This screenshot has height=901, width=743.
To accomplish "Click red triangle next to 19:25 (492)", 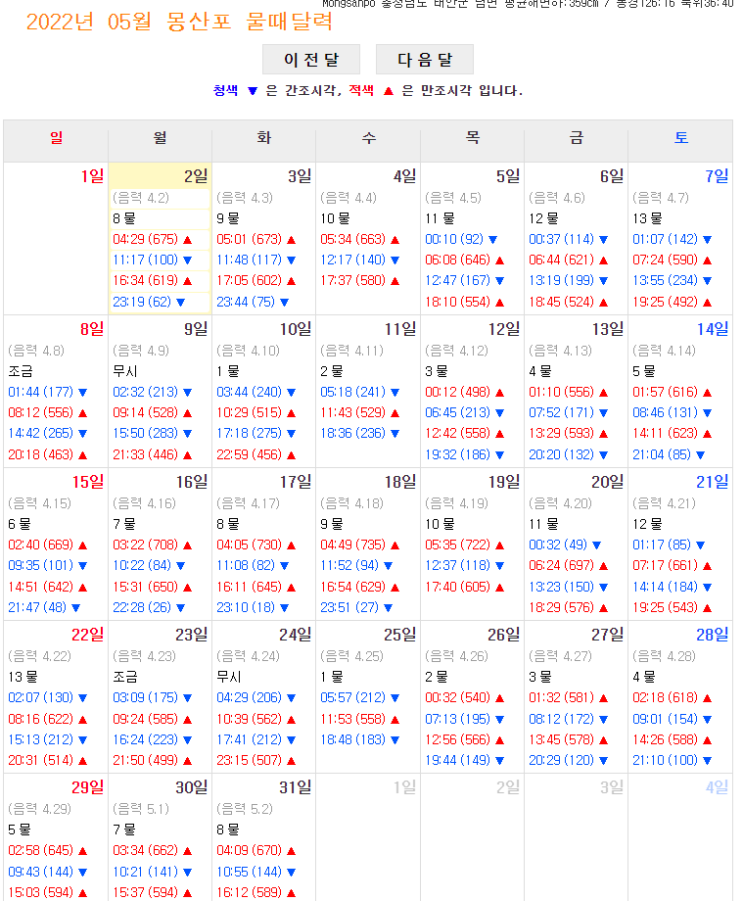I will tap(707, 302).
